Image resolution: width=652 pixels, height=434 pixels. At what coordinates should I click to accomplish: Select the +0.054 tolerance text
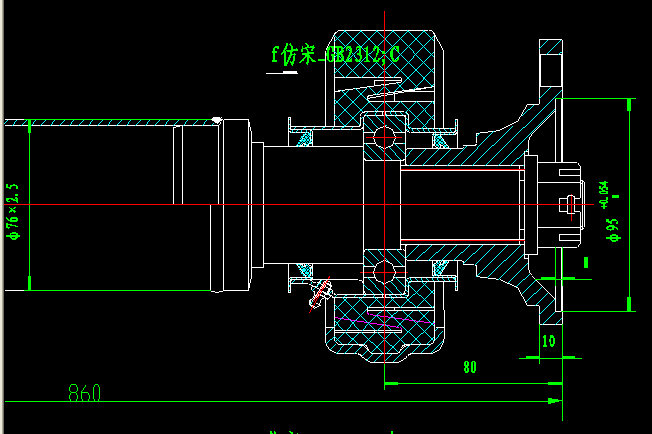pos(603,192)
